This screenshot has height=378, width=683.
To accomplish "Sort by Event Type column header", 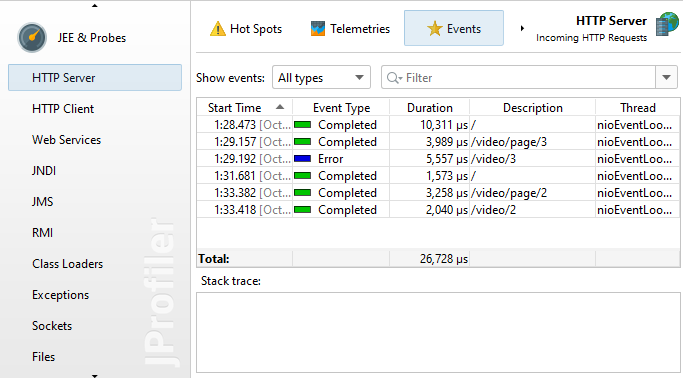I will (341, 108).
